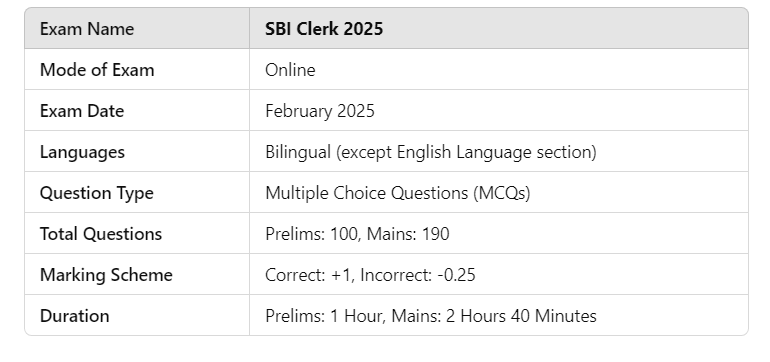Click the "Total Questions" row label

click(101, 234)
